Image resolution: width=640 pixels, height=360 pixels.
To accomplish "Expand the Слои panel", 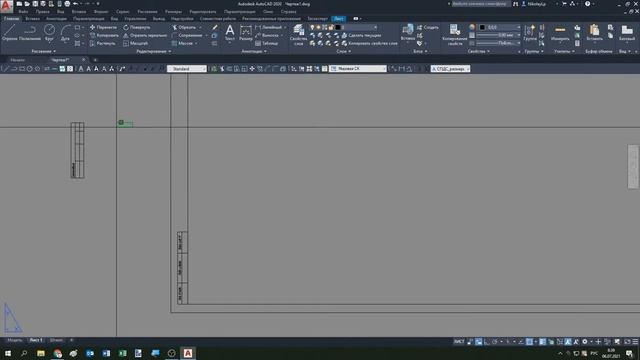I will [x=343, y=51].
